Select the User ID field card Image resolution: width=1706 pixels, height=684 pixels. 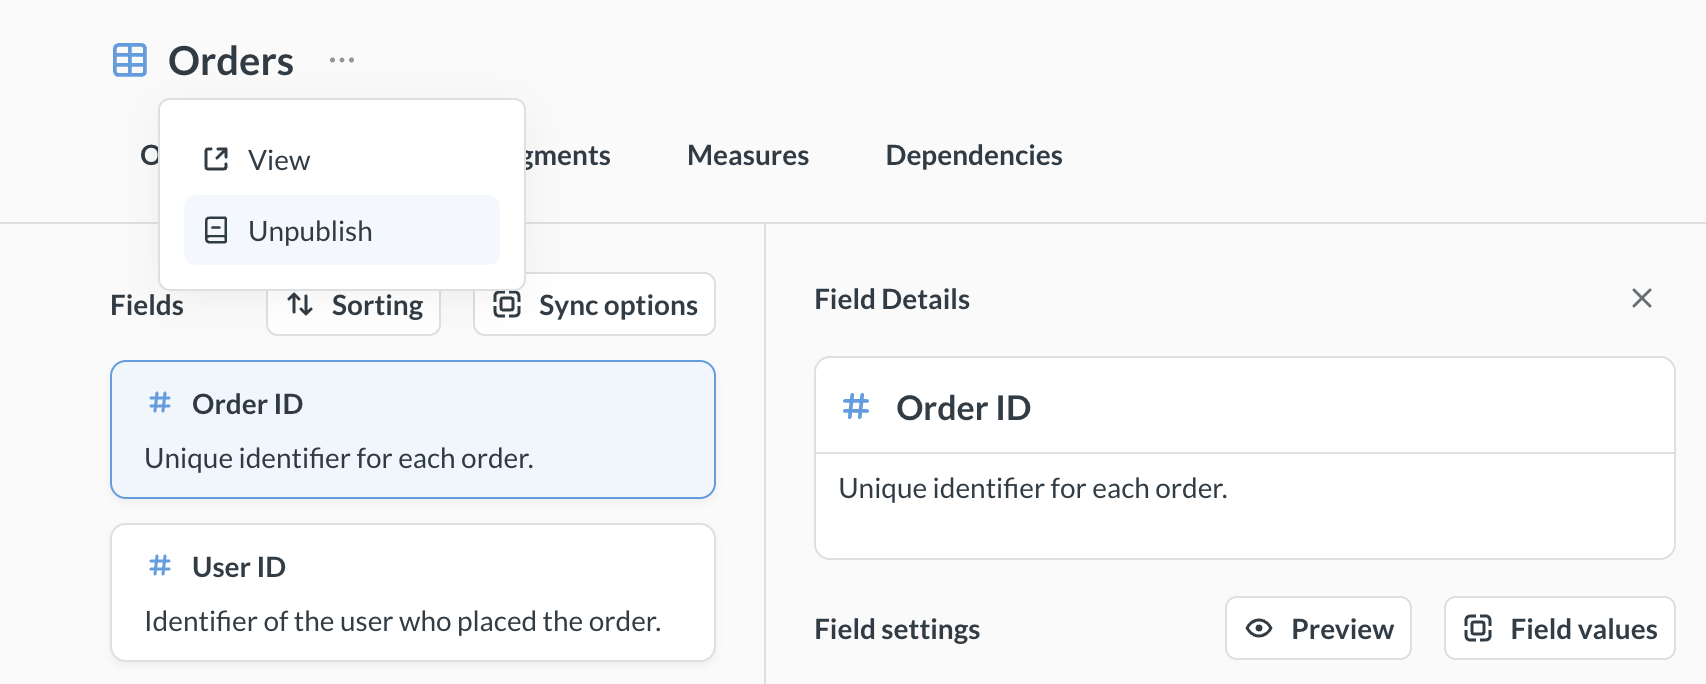point(412,592)
